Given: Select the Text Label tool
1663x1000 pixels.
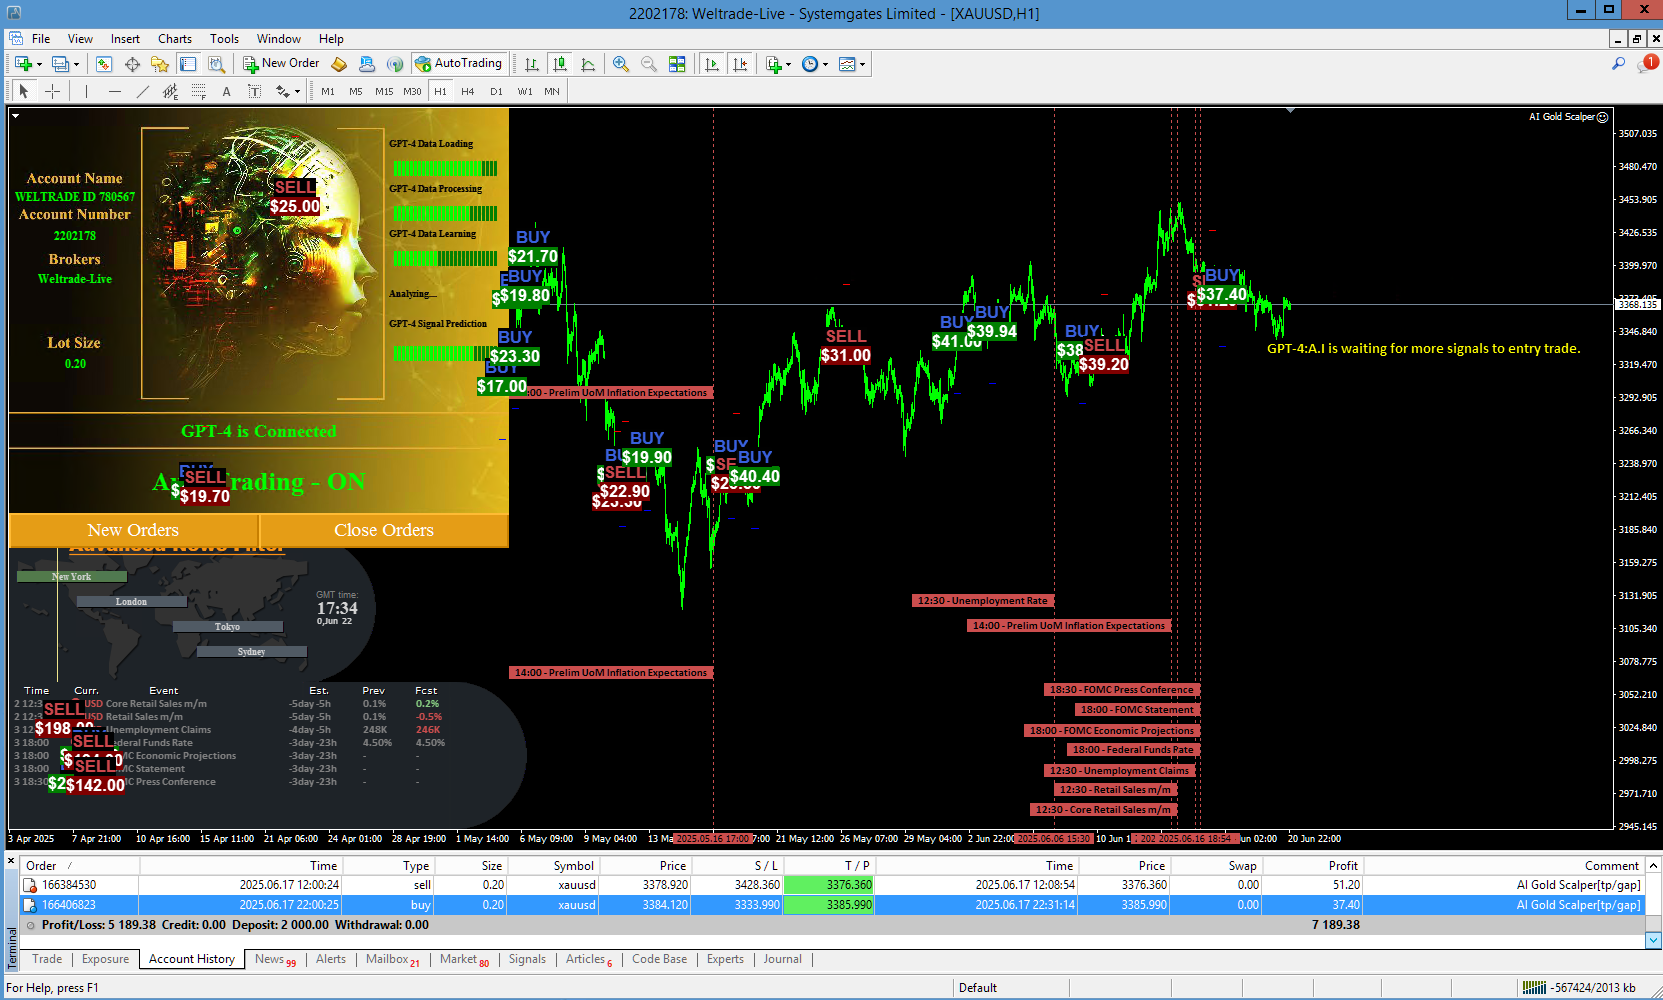Looking at the screenshot, I should click(x=255, y=91).
